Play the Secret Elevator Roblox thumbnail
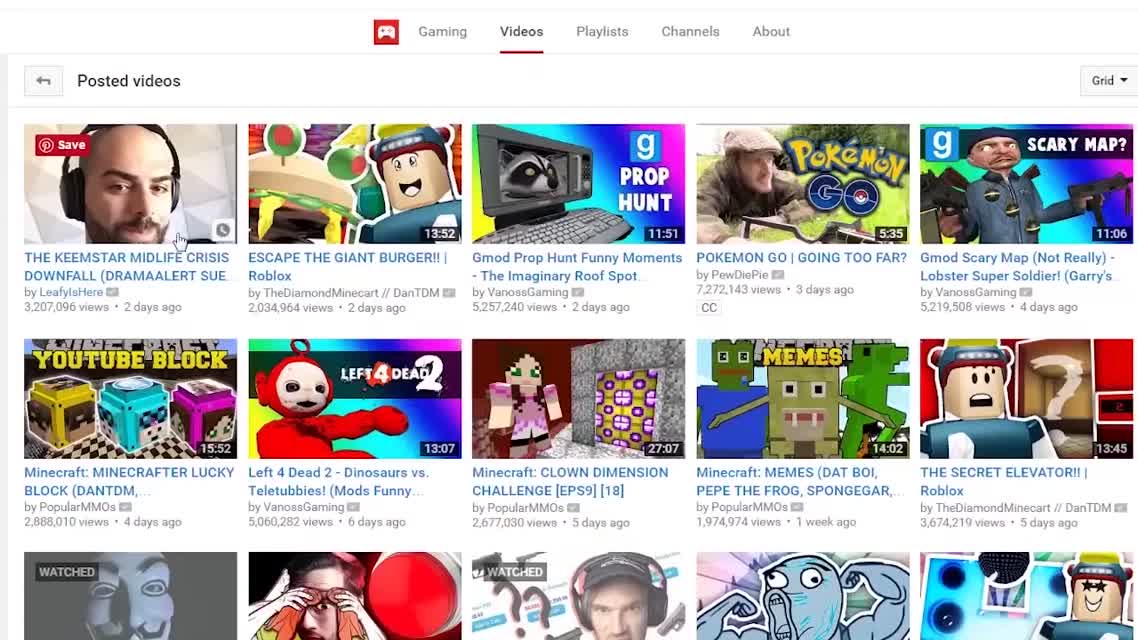 tap(1026, 398)
